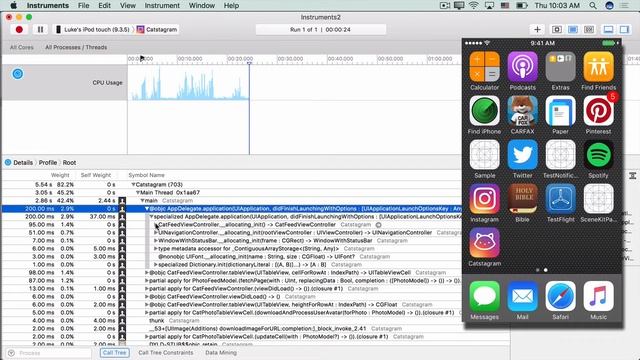The height and width of the screenshot is (360, 640).
Task: Click the focus arrow beside CatFeedViewController row
Action: [x=378, y=225]
